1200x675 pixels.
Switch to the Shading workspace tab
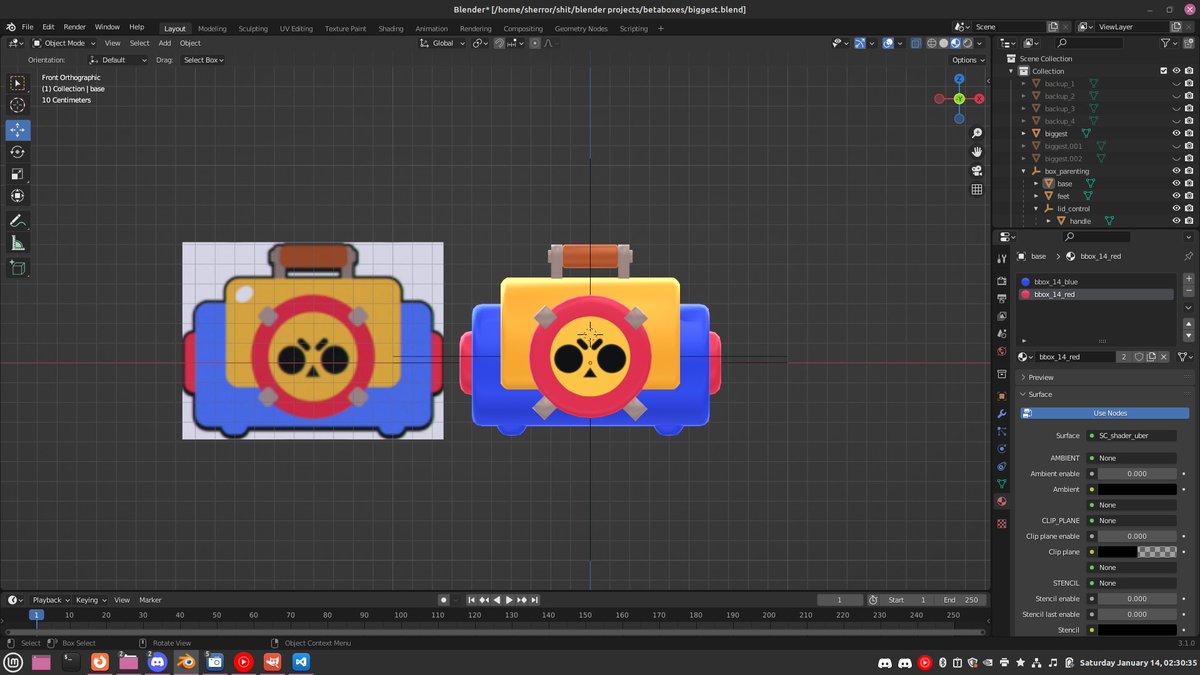pyautogui.click(x=391, y=28)
